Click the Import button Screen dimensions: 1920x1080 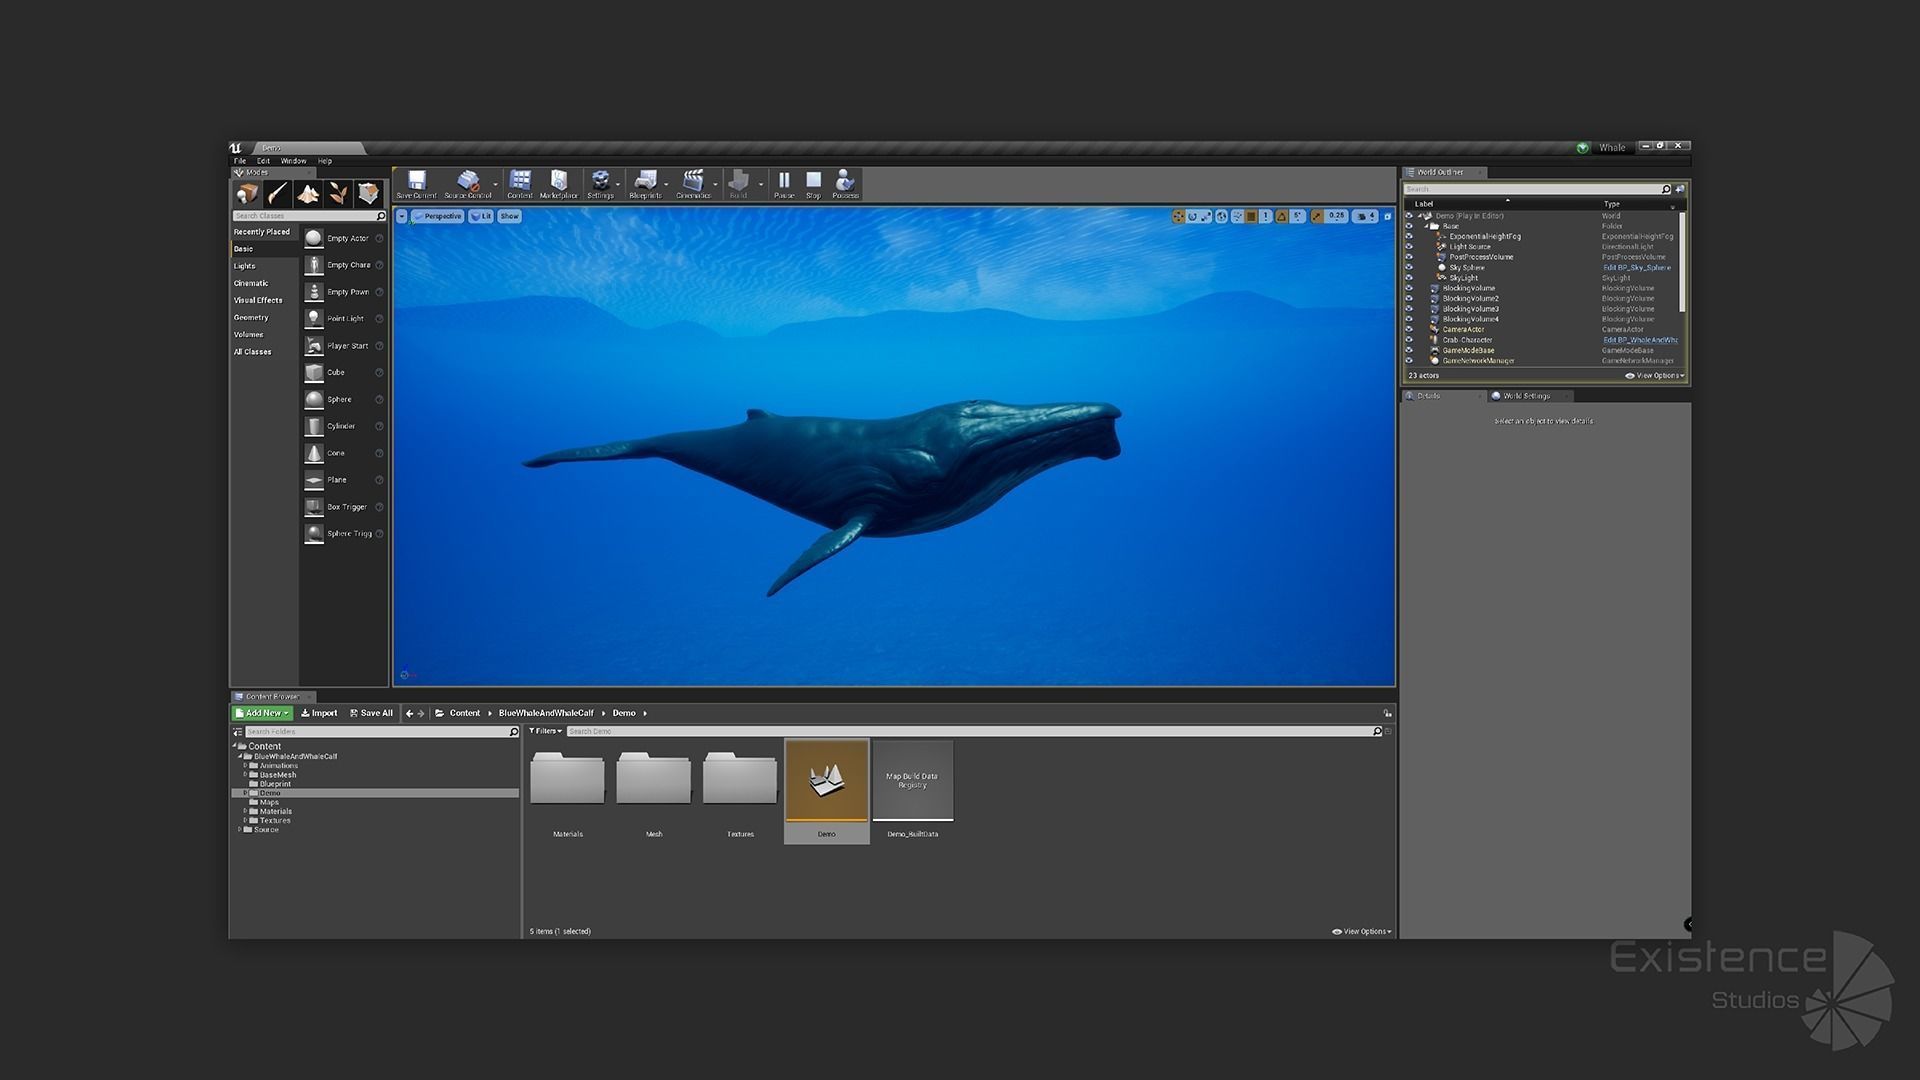tap(319, 713)
